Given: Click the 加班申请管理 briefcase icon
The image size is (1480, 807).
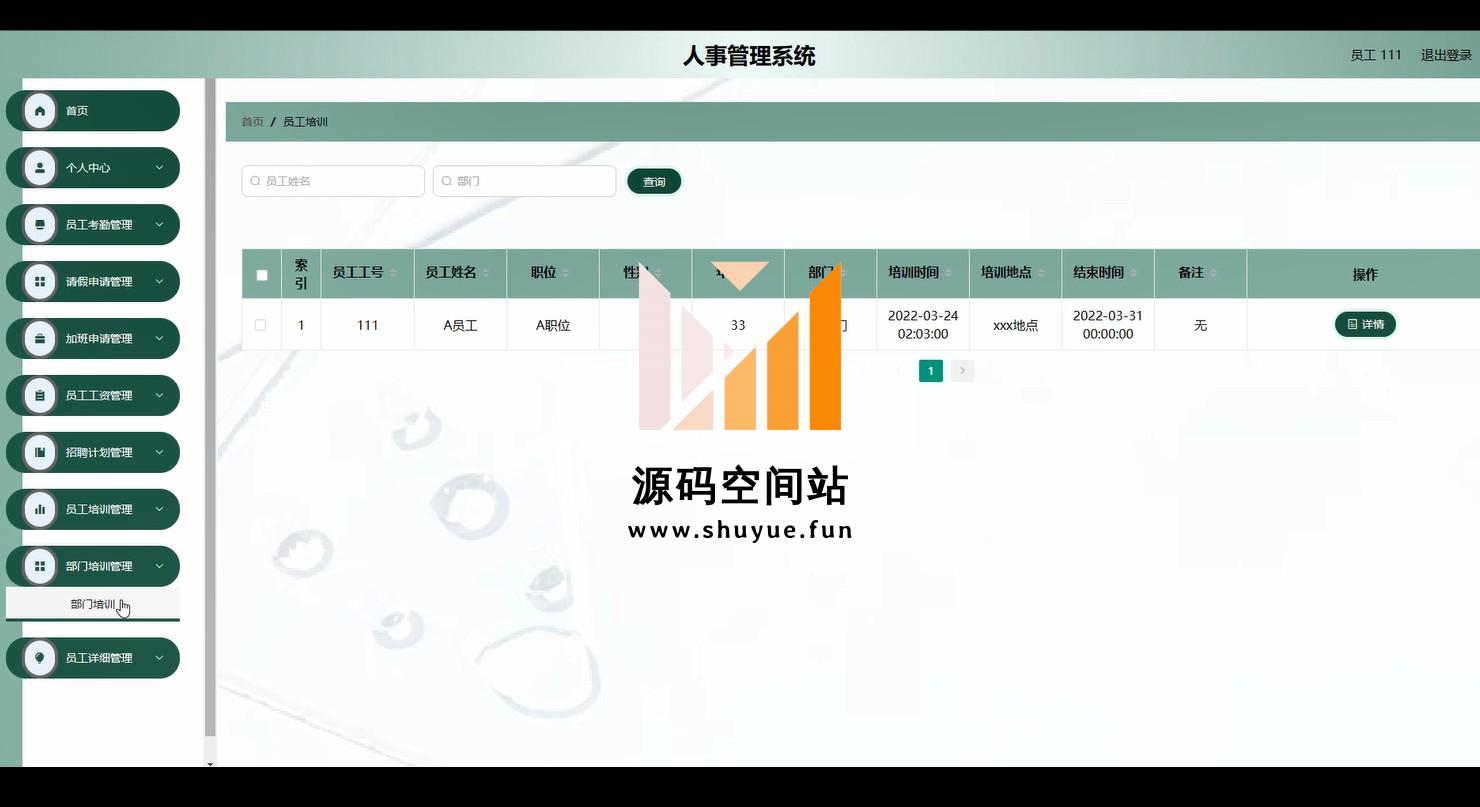Looking at the screenshot, I should [x=40, y=339].
